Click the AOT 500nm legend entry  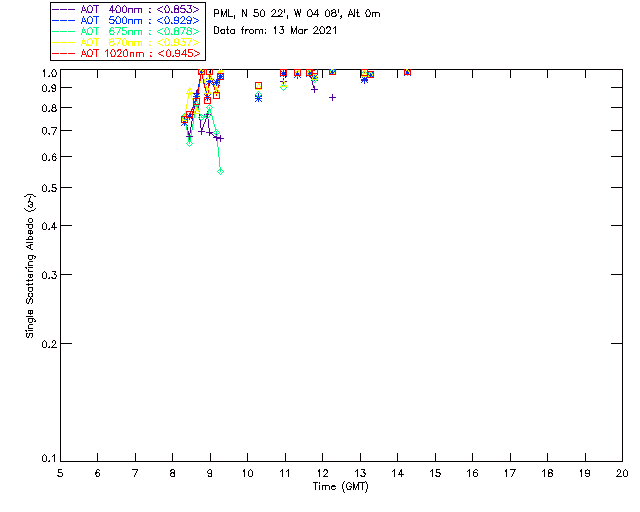[x=127, y=20]
